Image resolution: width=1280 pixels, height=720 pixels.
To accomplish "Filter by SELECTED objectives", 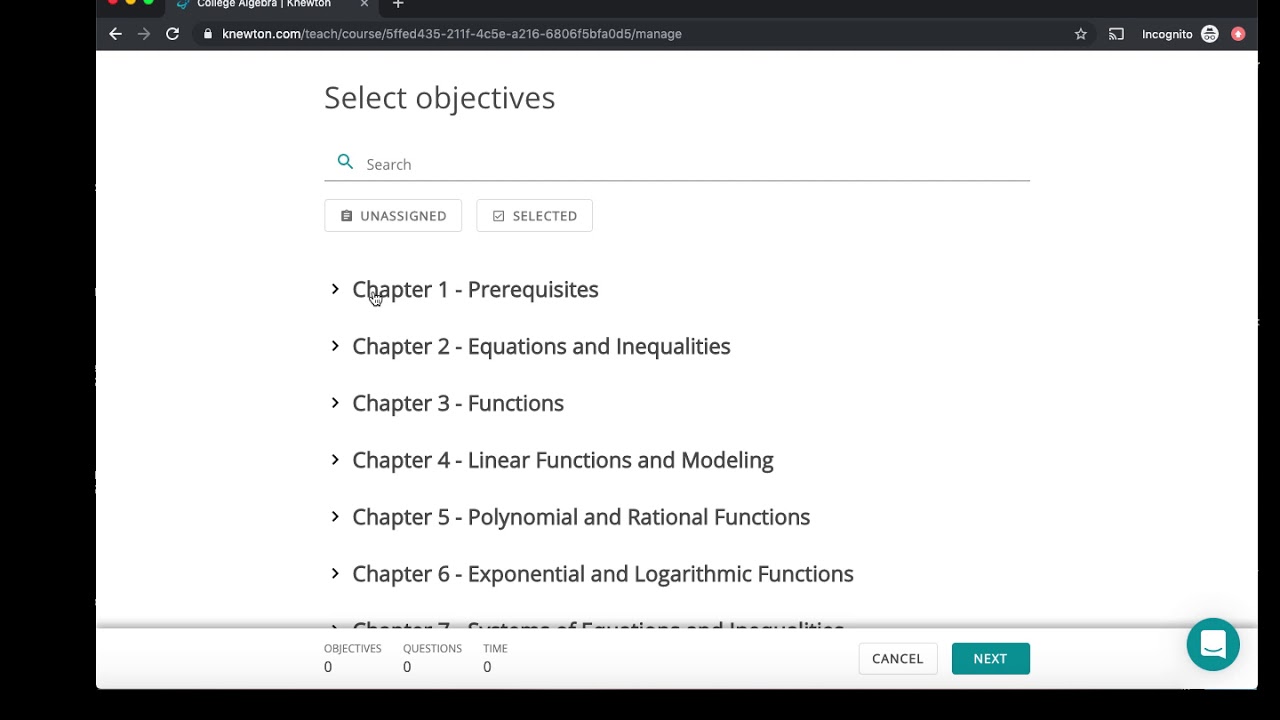I will [x=534, y=216].
